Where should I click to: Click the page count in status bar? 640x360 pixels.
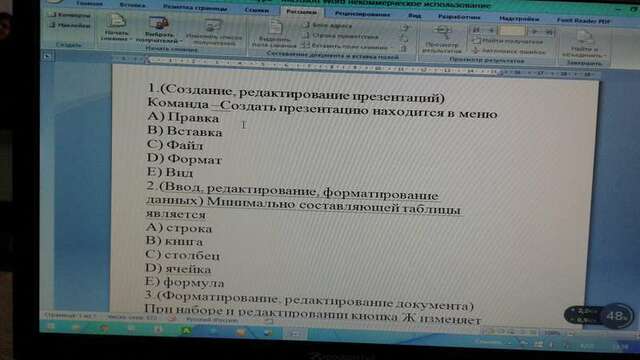click(69, 316)
